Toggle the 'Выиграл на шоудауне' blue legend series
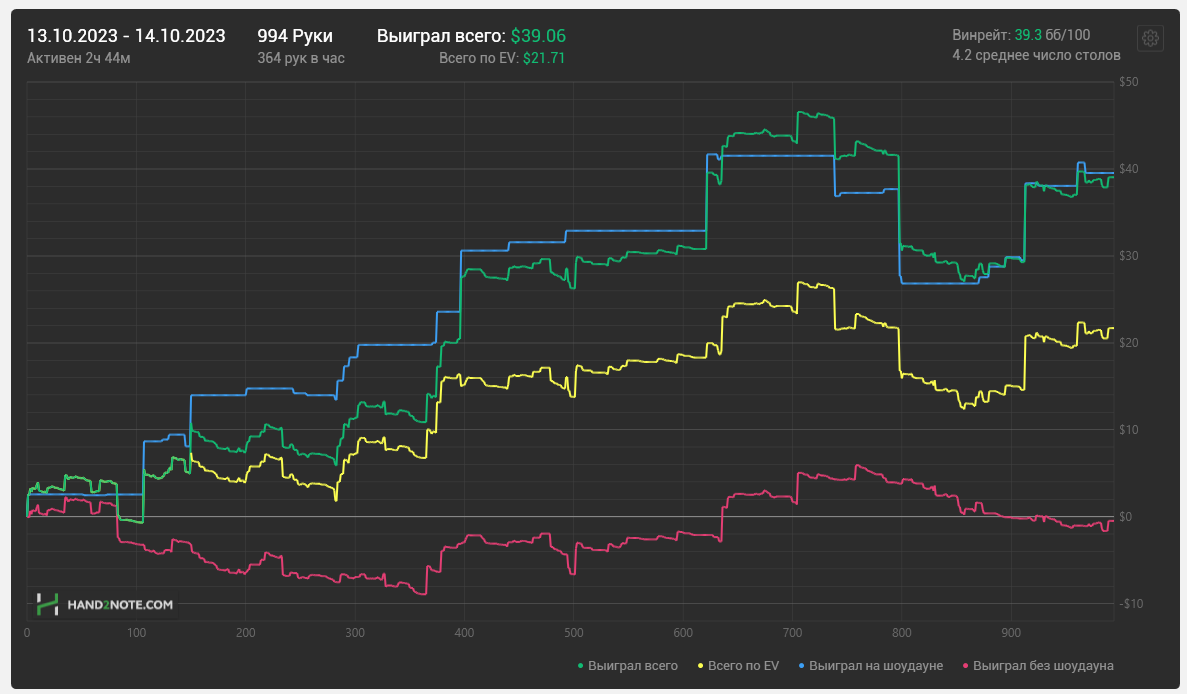The height and width of the screenshot is (694, 1187). click(x=871, y=666)
